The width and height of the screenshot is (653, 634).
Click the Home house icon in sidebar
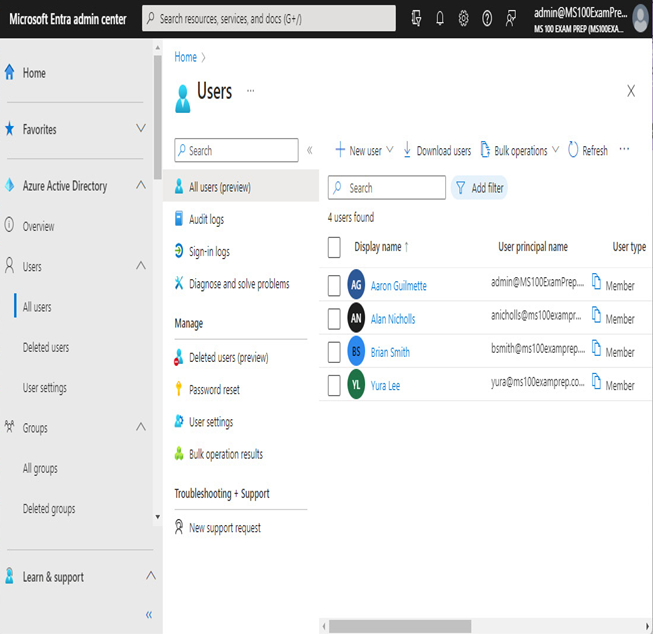(10, 72)
